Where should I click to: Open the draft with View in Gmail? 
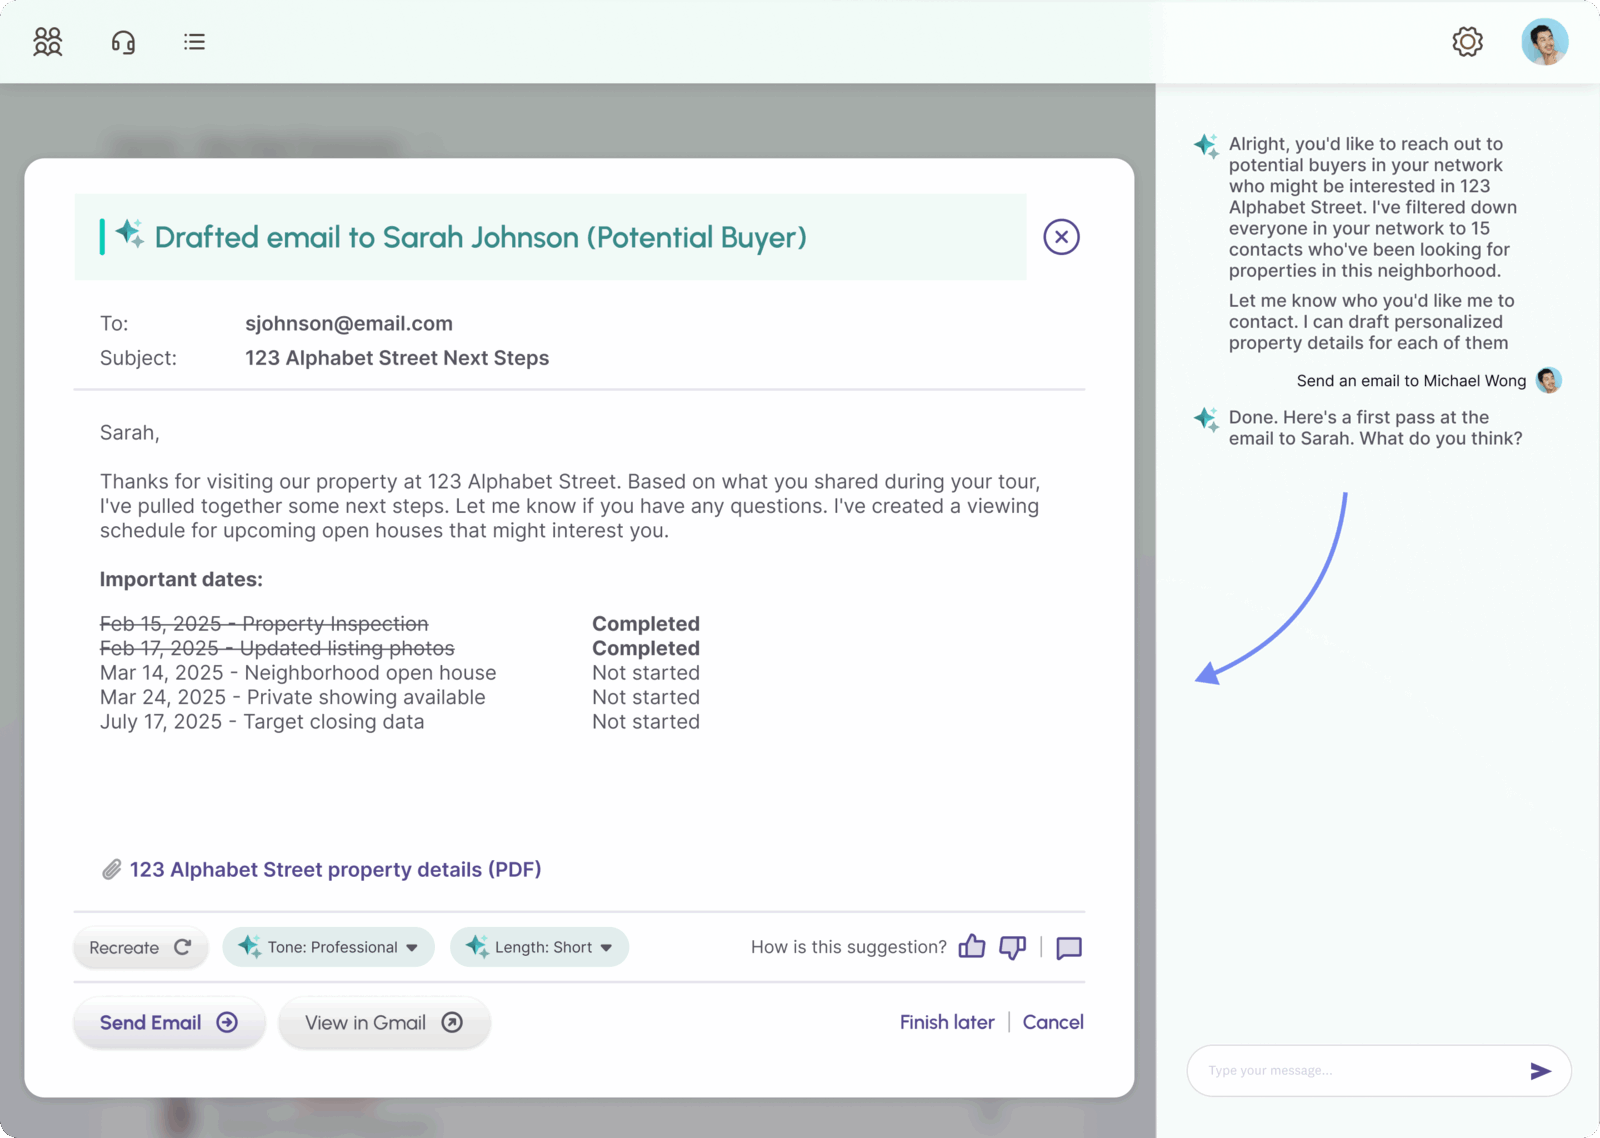(384, 1022)
